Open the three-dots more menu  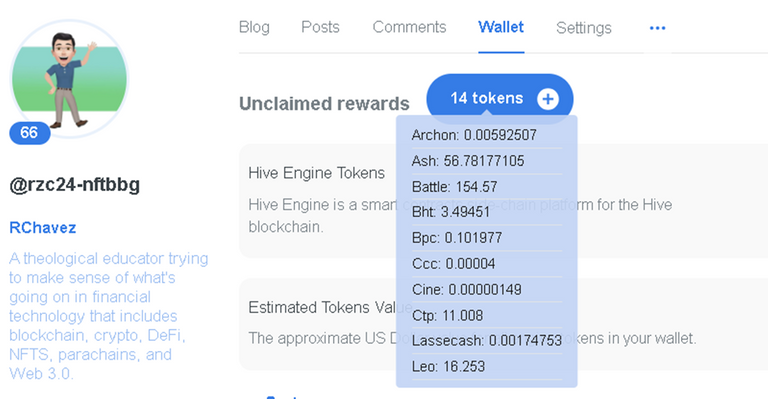pos(657,28)
